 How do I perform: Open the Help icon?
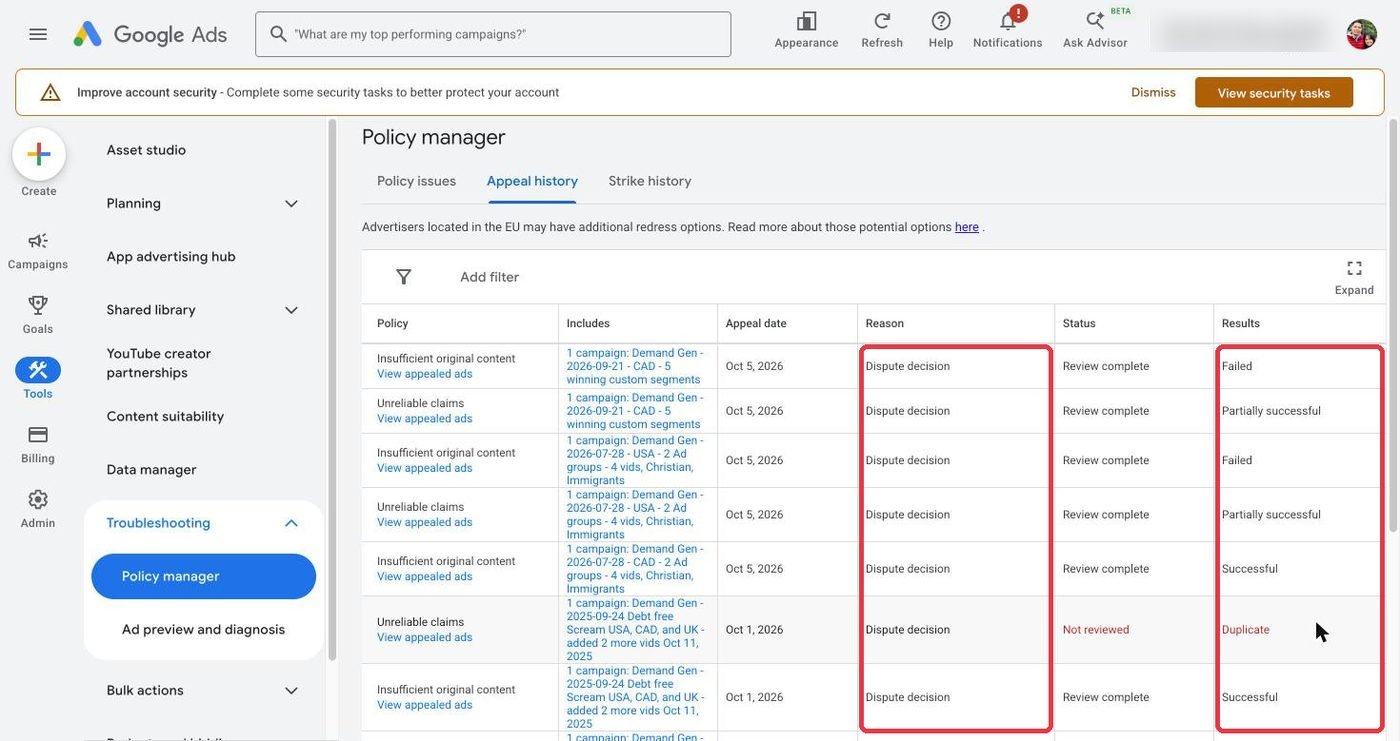click(x=941, y=21)
